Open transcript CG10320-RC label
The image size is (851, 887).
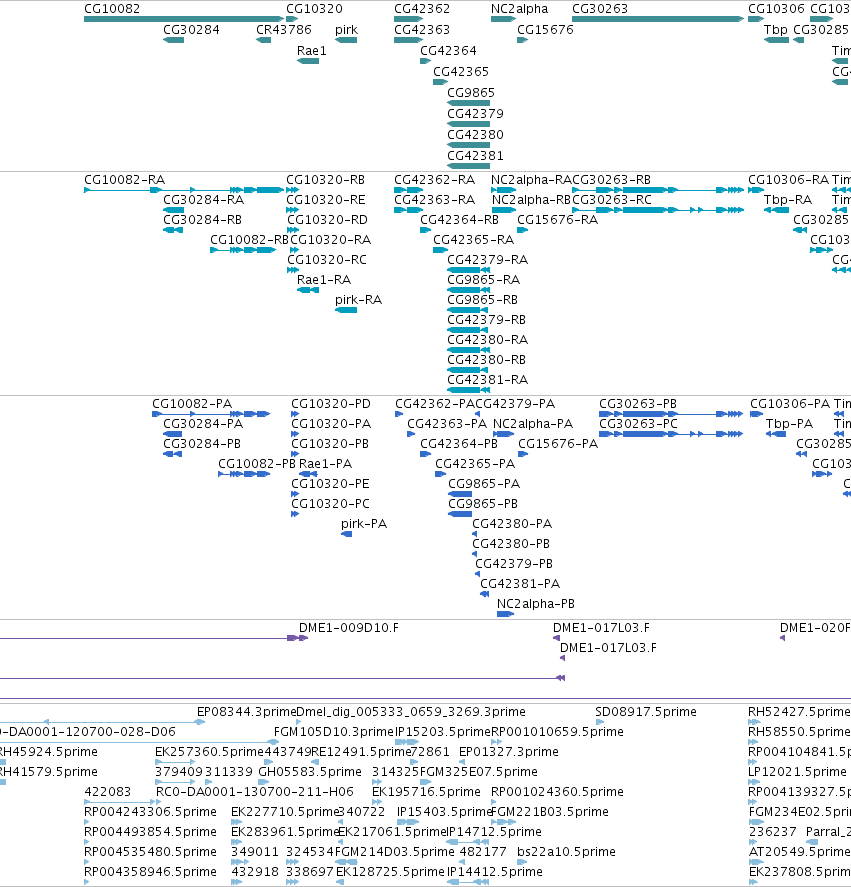pyautogui.click(x=327, y=260)
